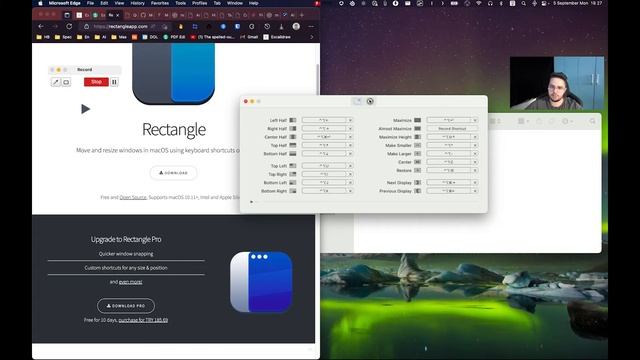Clear the Make Smaller shortcut

click(475, 145)
